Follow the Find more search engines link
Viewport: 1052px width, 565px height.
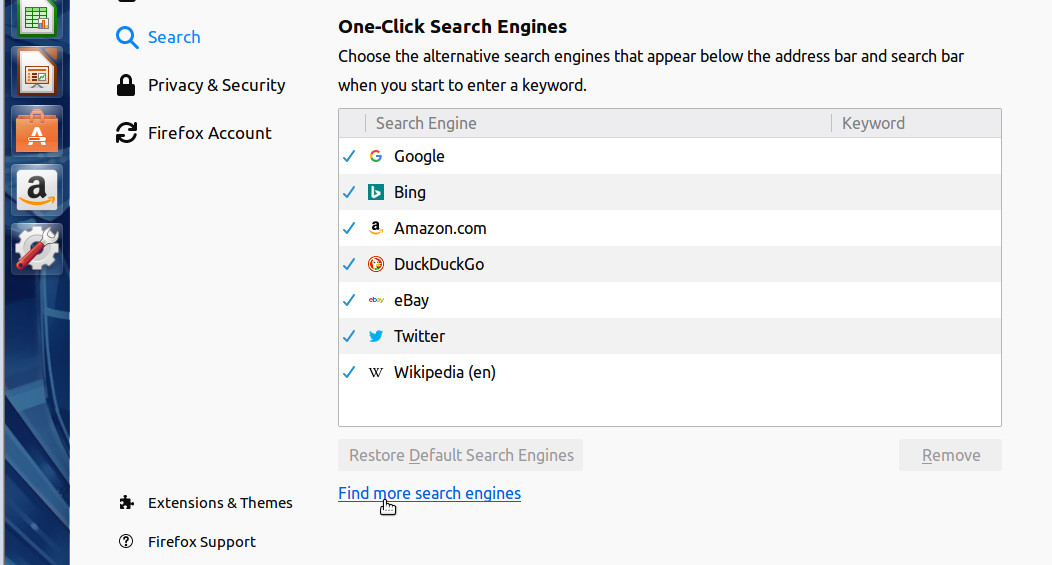tap(429, 493)
